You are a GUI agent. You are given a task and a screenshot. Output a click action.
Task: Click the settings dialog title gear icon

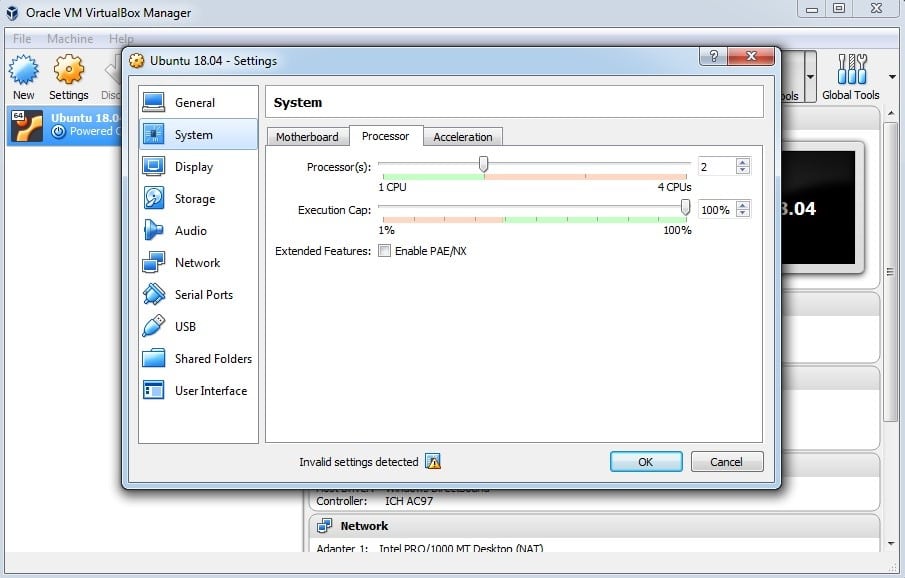[x=137, y=60]
